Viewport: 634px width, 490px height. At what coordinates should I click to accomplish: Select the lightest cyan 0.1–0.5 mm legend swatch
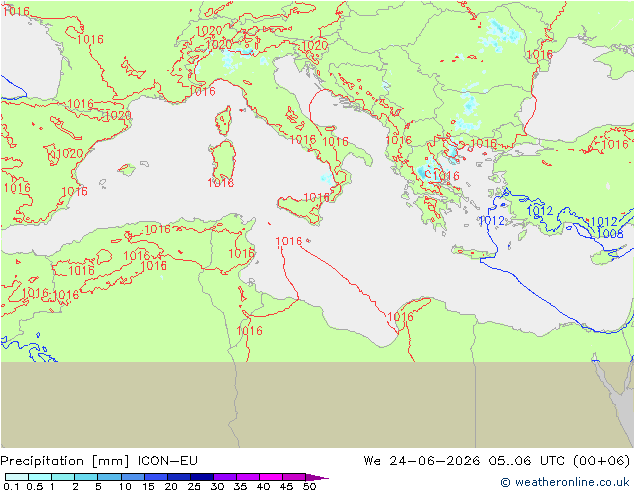(17, 477)
